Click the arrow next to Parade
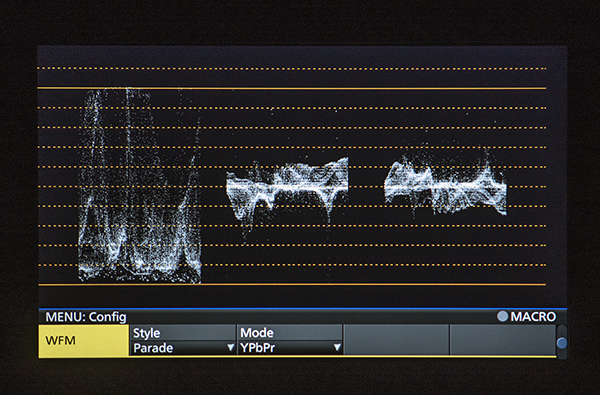Screen dimensions: 600x395 (x=230, y=348)
